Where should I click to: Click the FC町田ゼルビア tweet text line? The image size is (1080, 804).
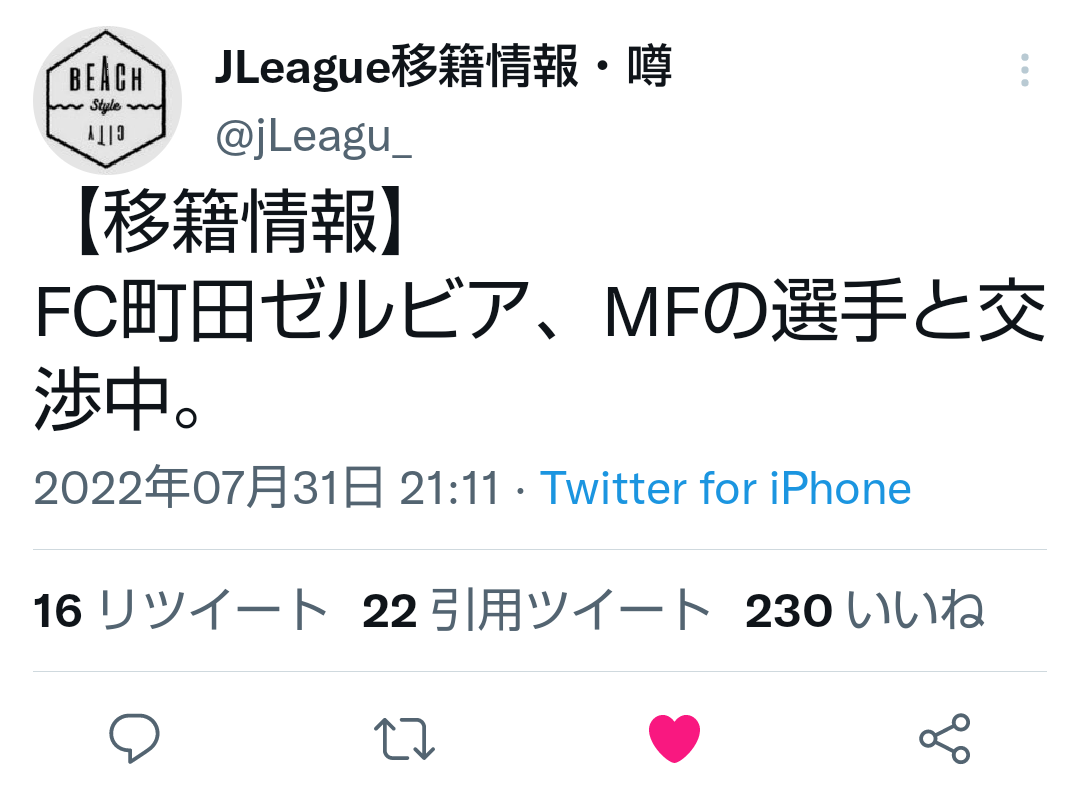coord(540,311)
